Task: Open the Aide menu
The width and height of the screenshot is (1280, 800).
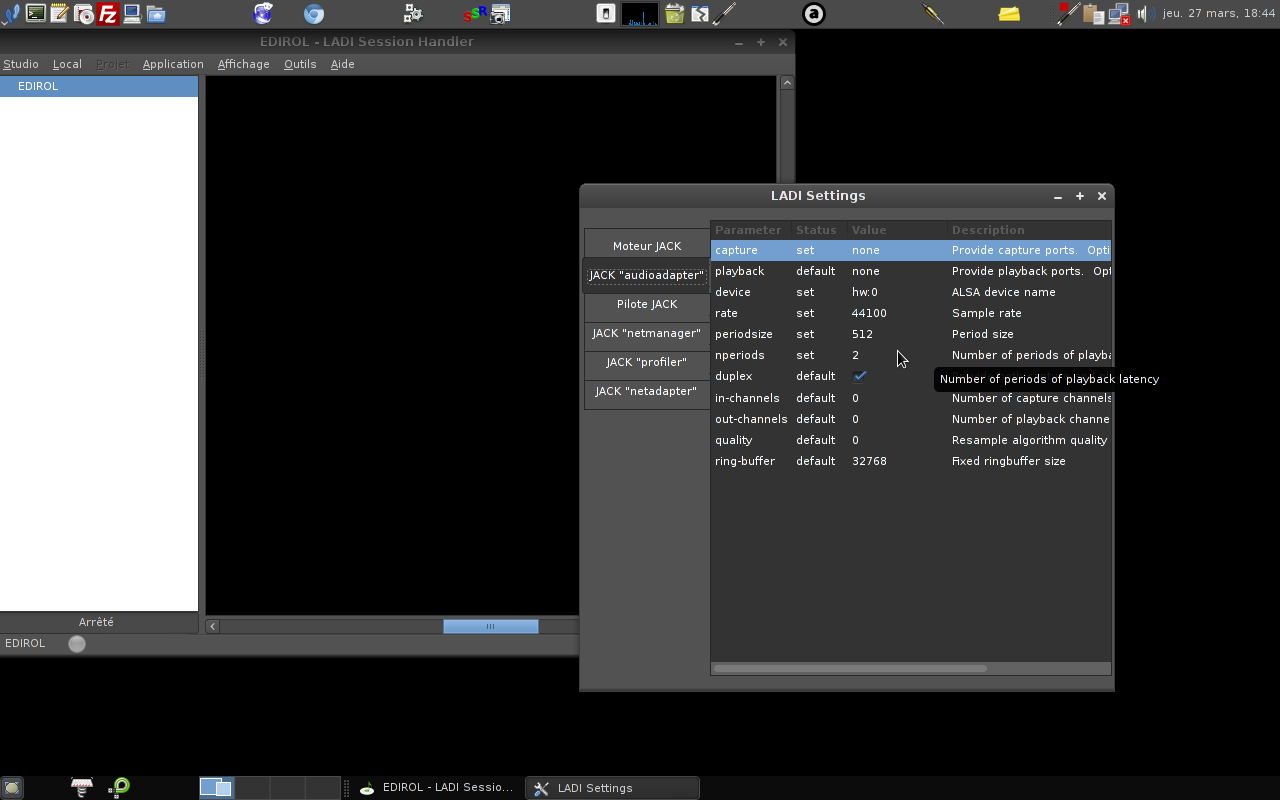Action: (x=343, y=64)
